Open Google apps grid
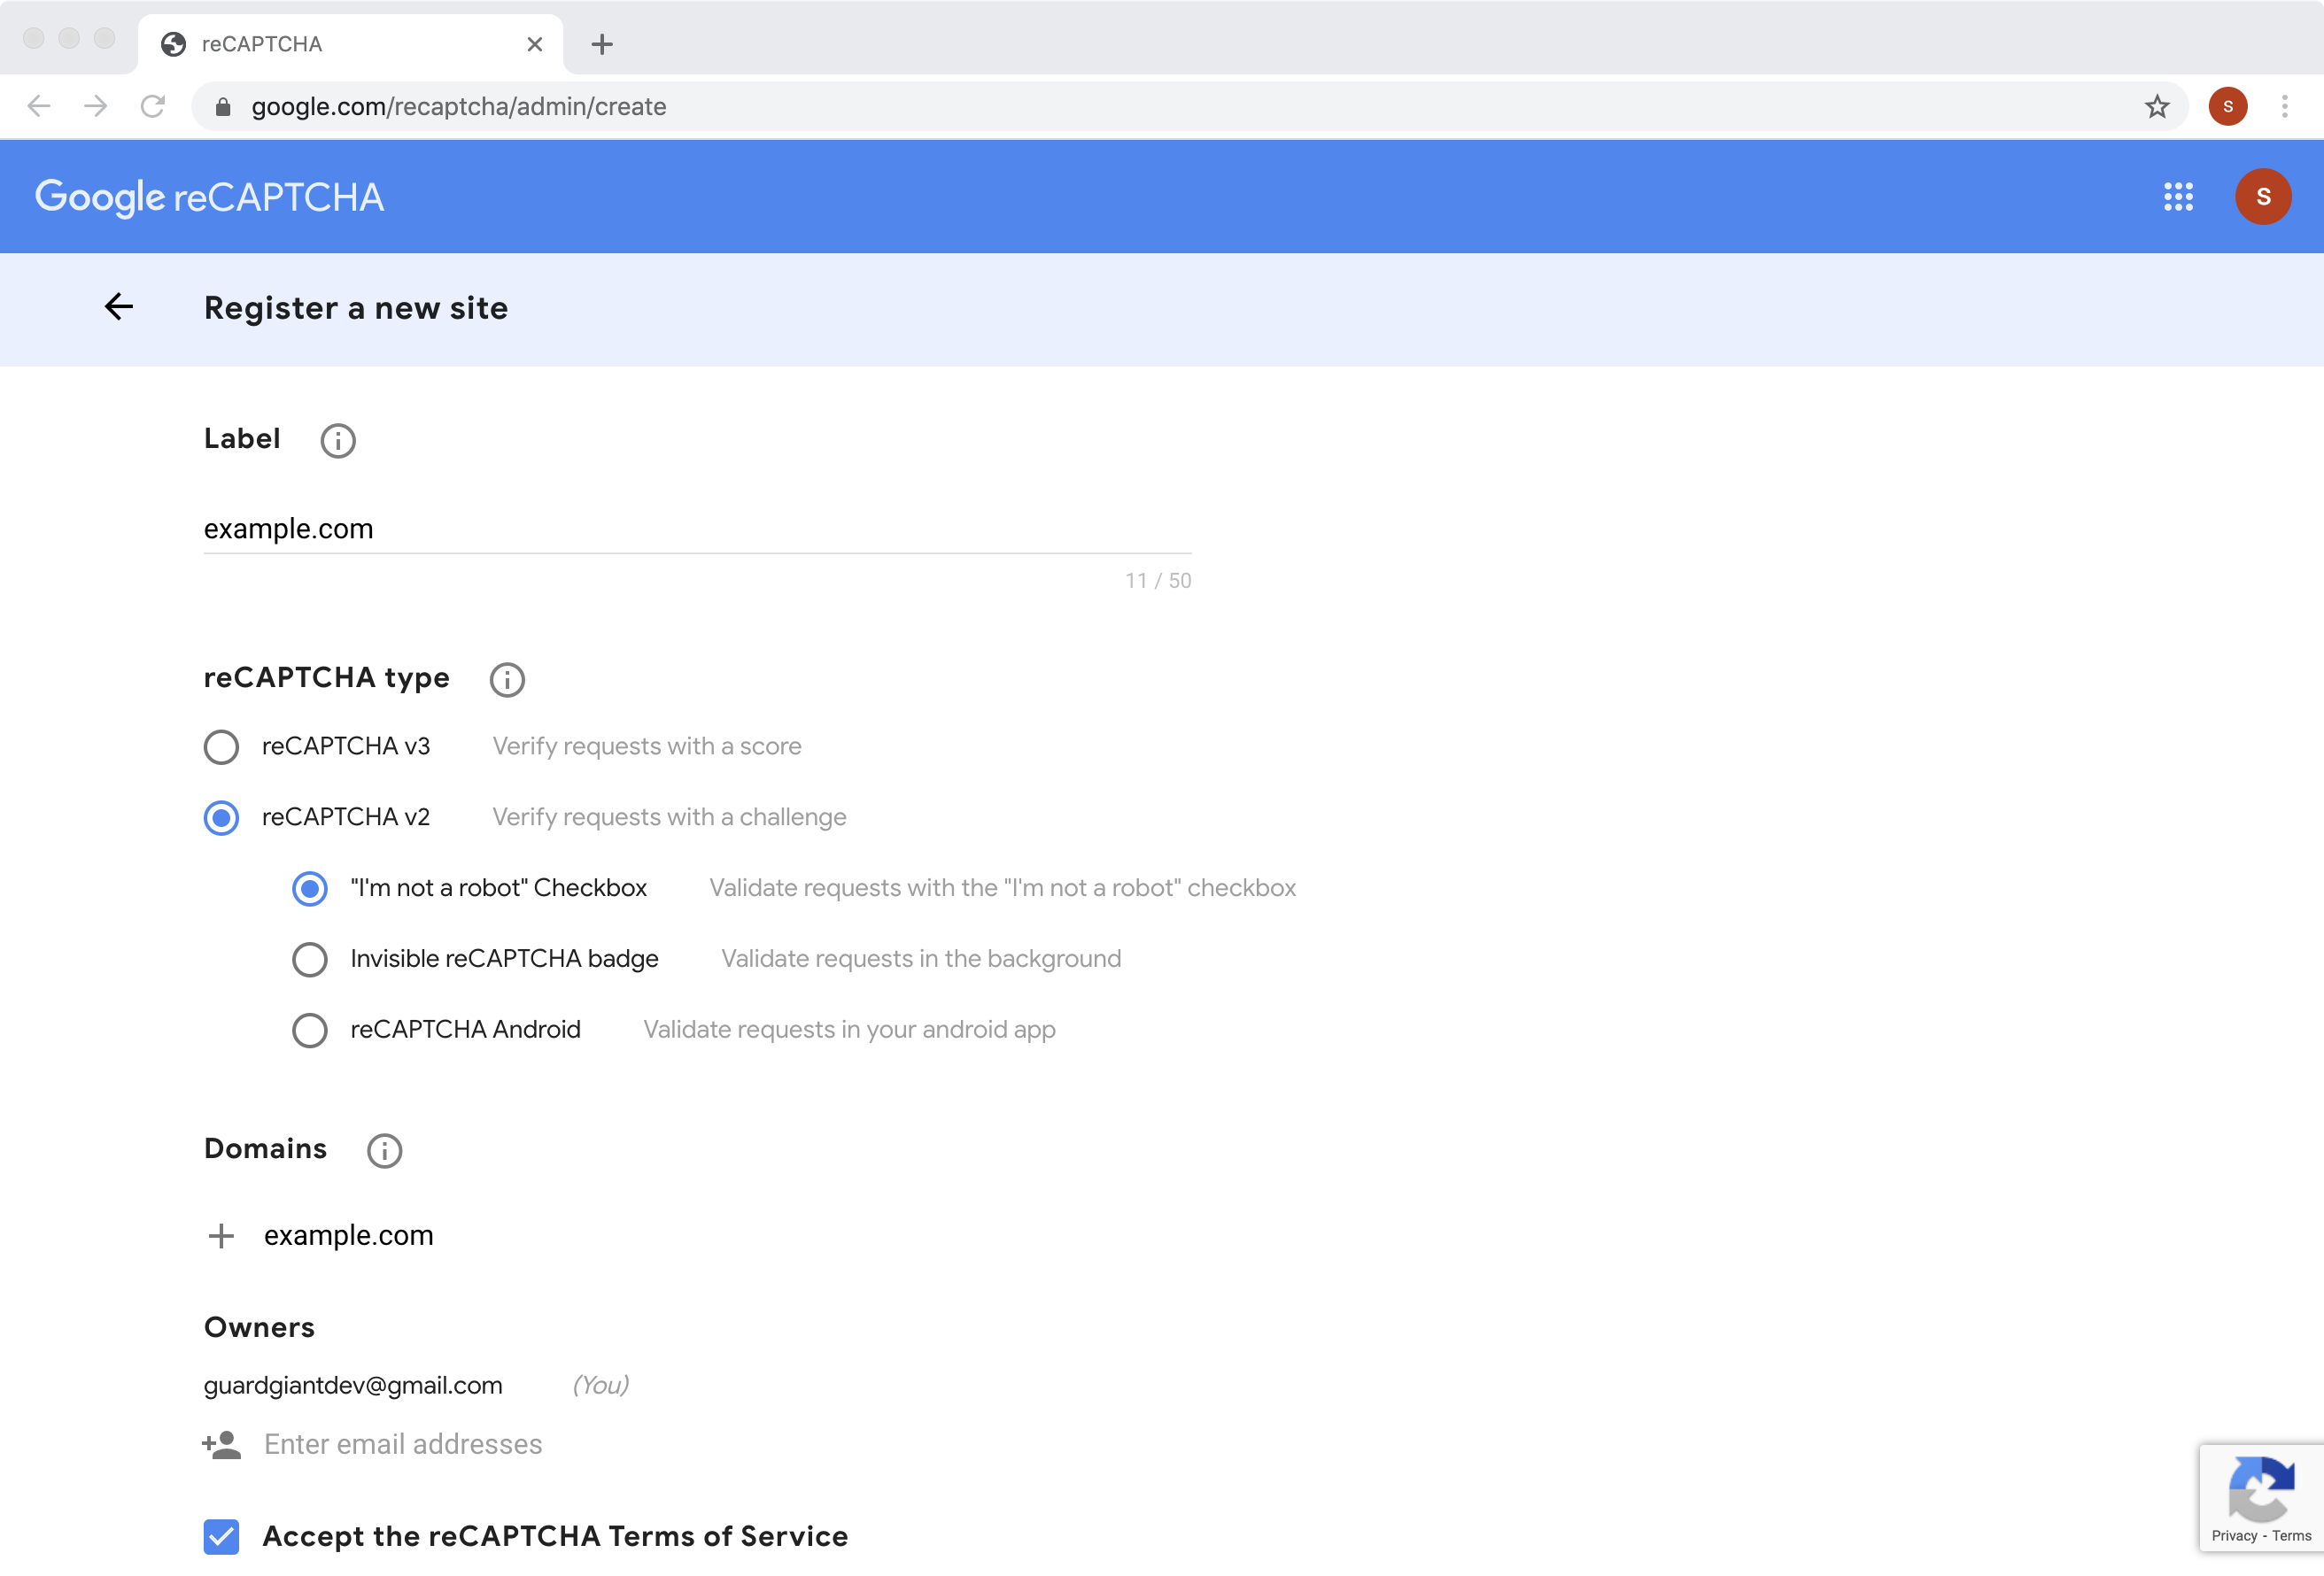 [2178, 196]
